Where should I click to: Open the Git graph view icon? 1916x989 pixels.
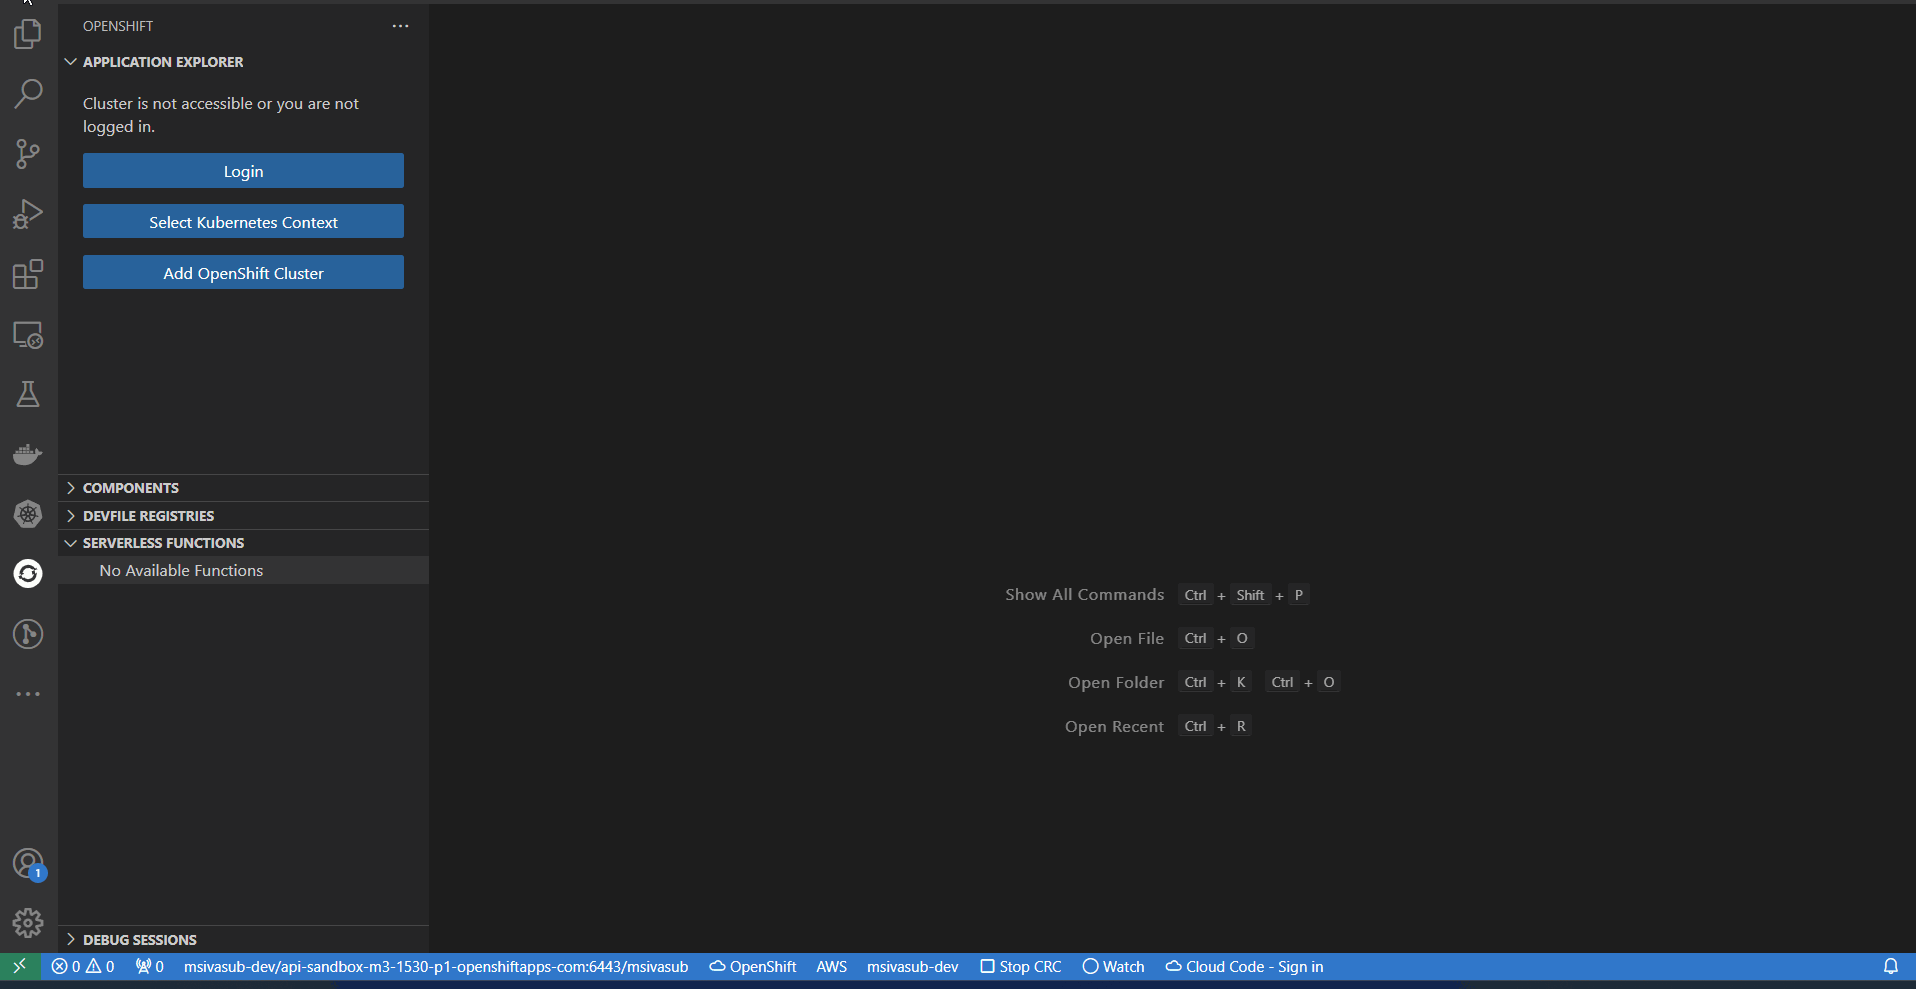[x=28, y=634]
